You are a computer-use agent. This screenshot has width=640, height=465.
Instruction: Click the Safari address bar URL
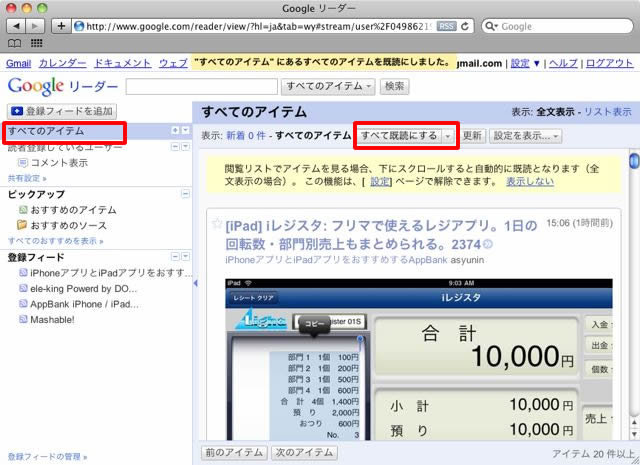258,26
